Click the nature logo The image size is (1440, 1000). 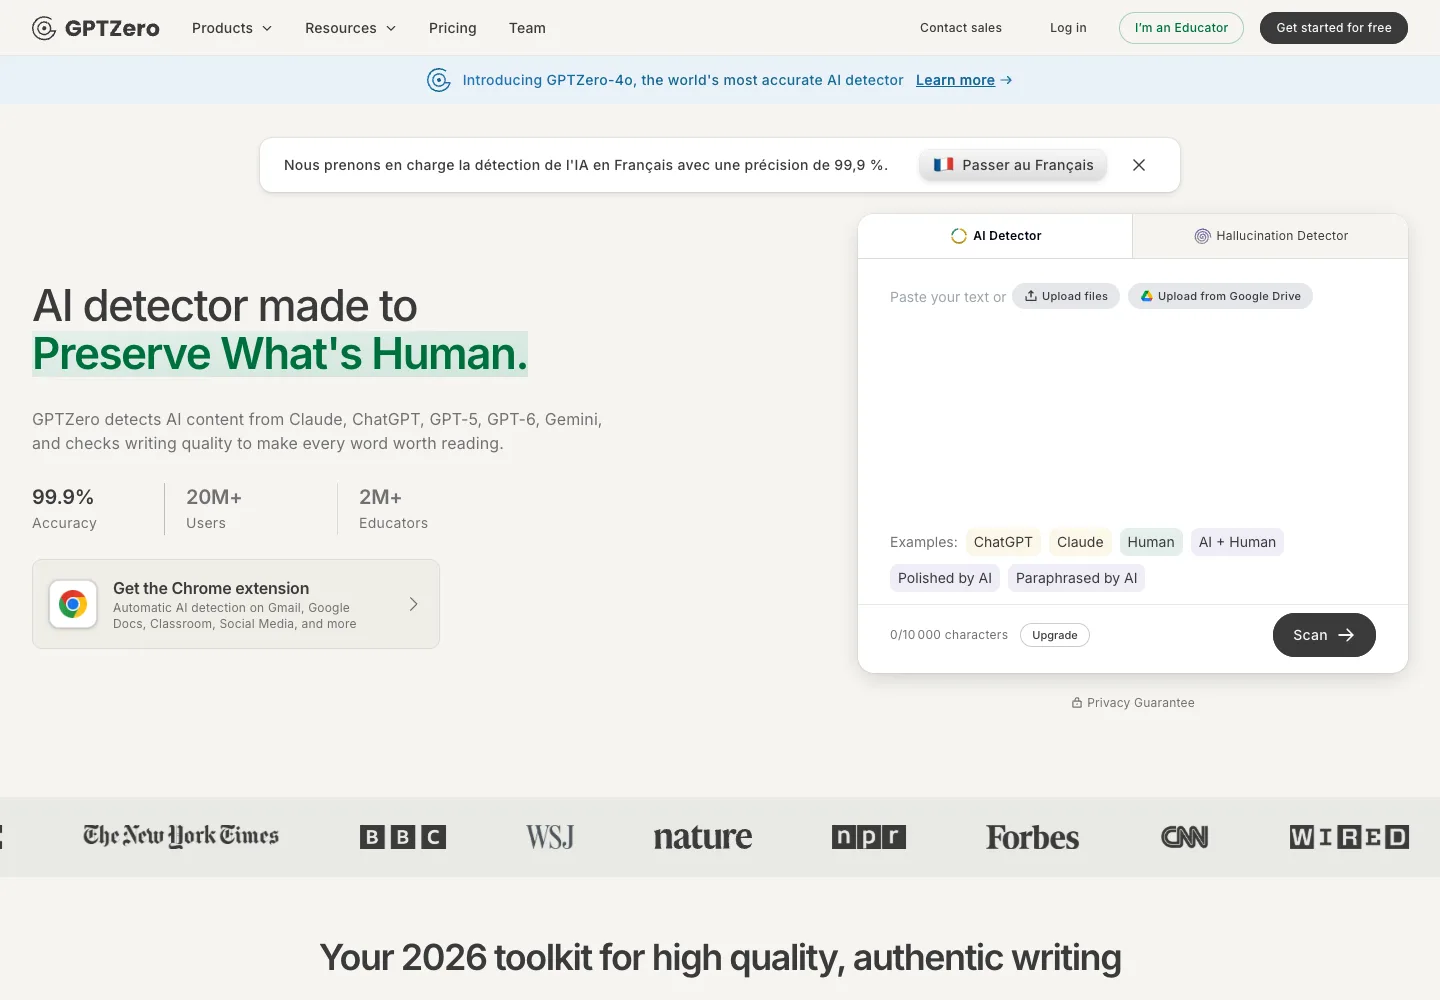tap(703, 837)
